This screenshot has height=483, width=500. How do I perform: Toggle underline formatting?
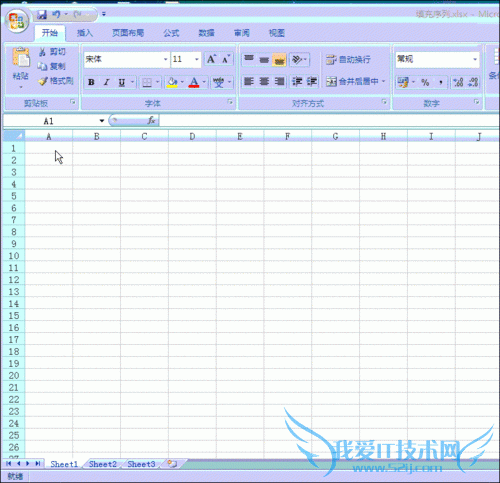[x=122, y=82]
